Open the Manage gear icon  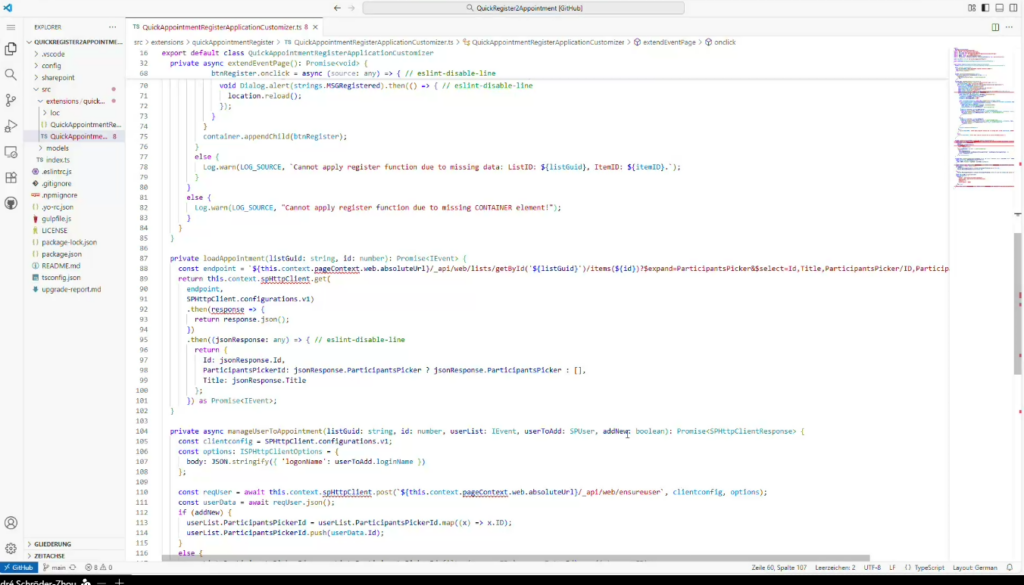point(11,548)
